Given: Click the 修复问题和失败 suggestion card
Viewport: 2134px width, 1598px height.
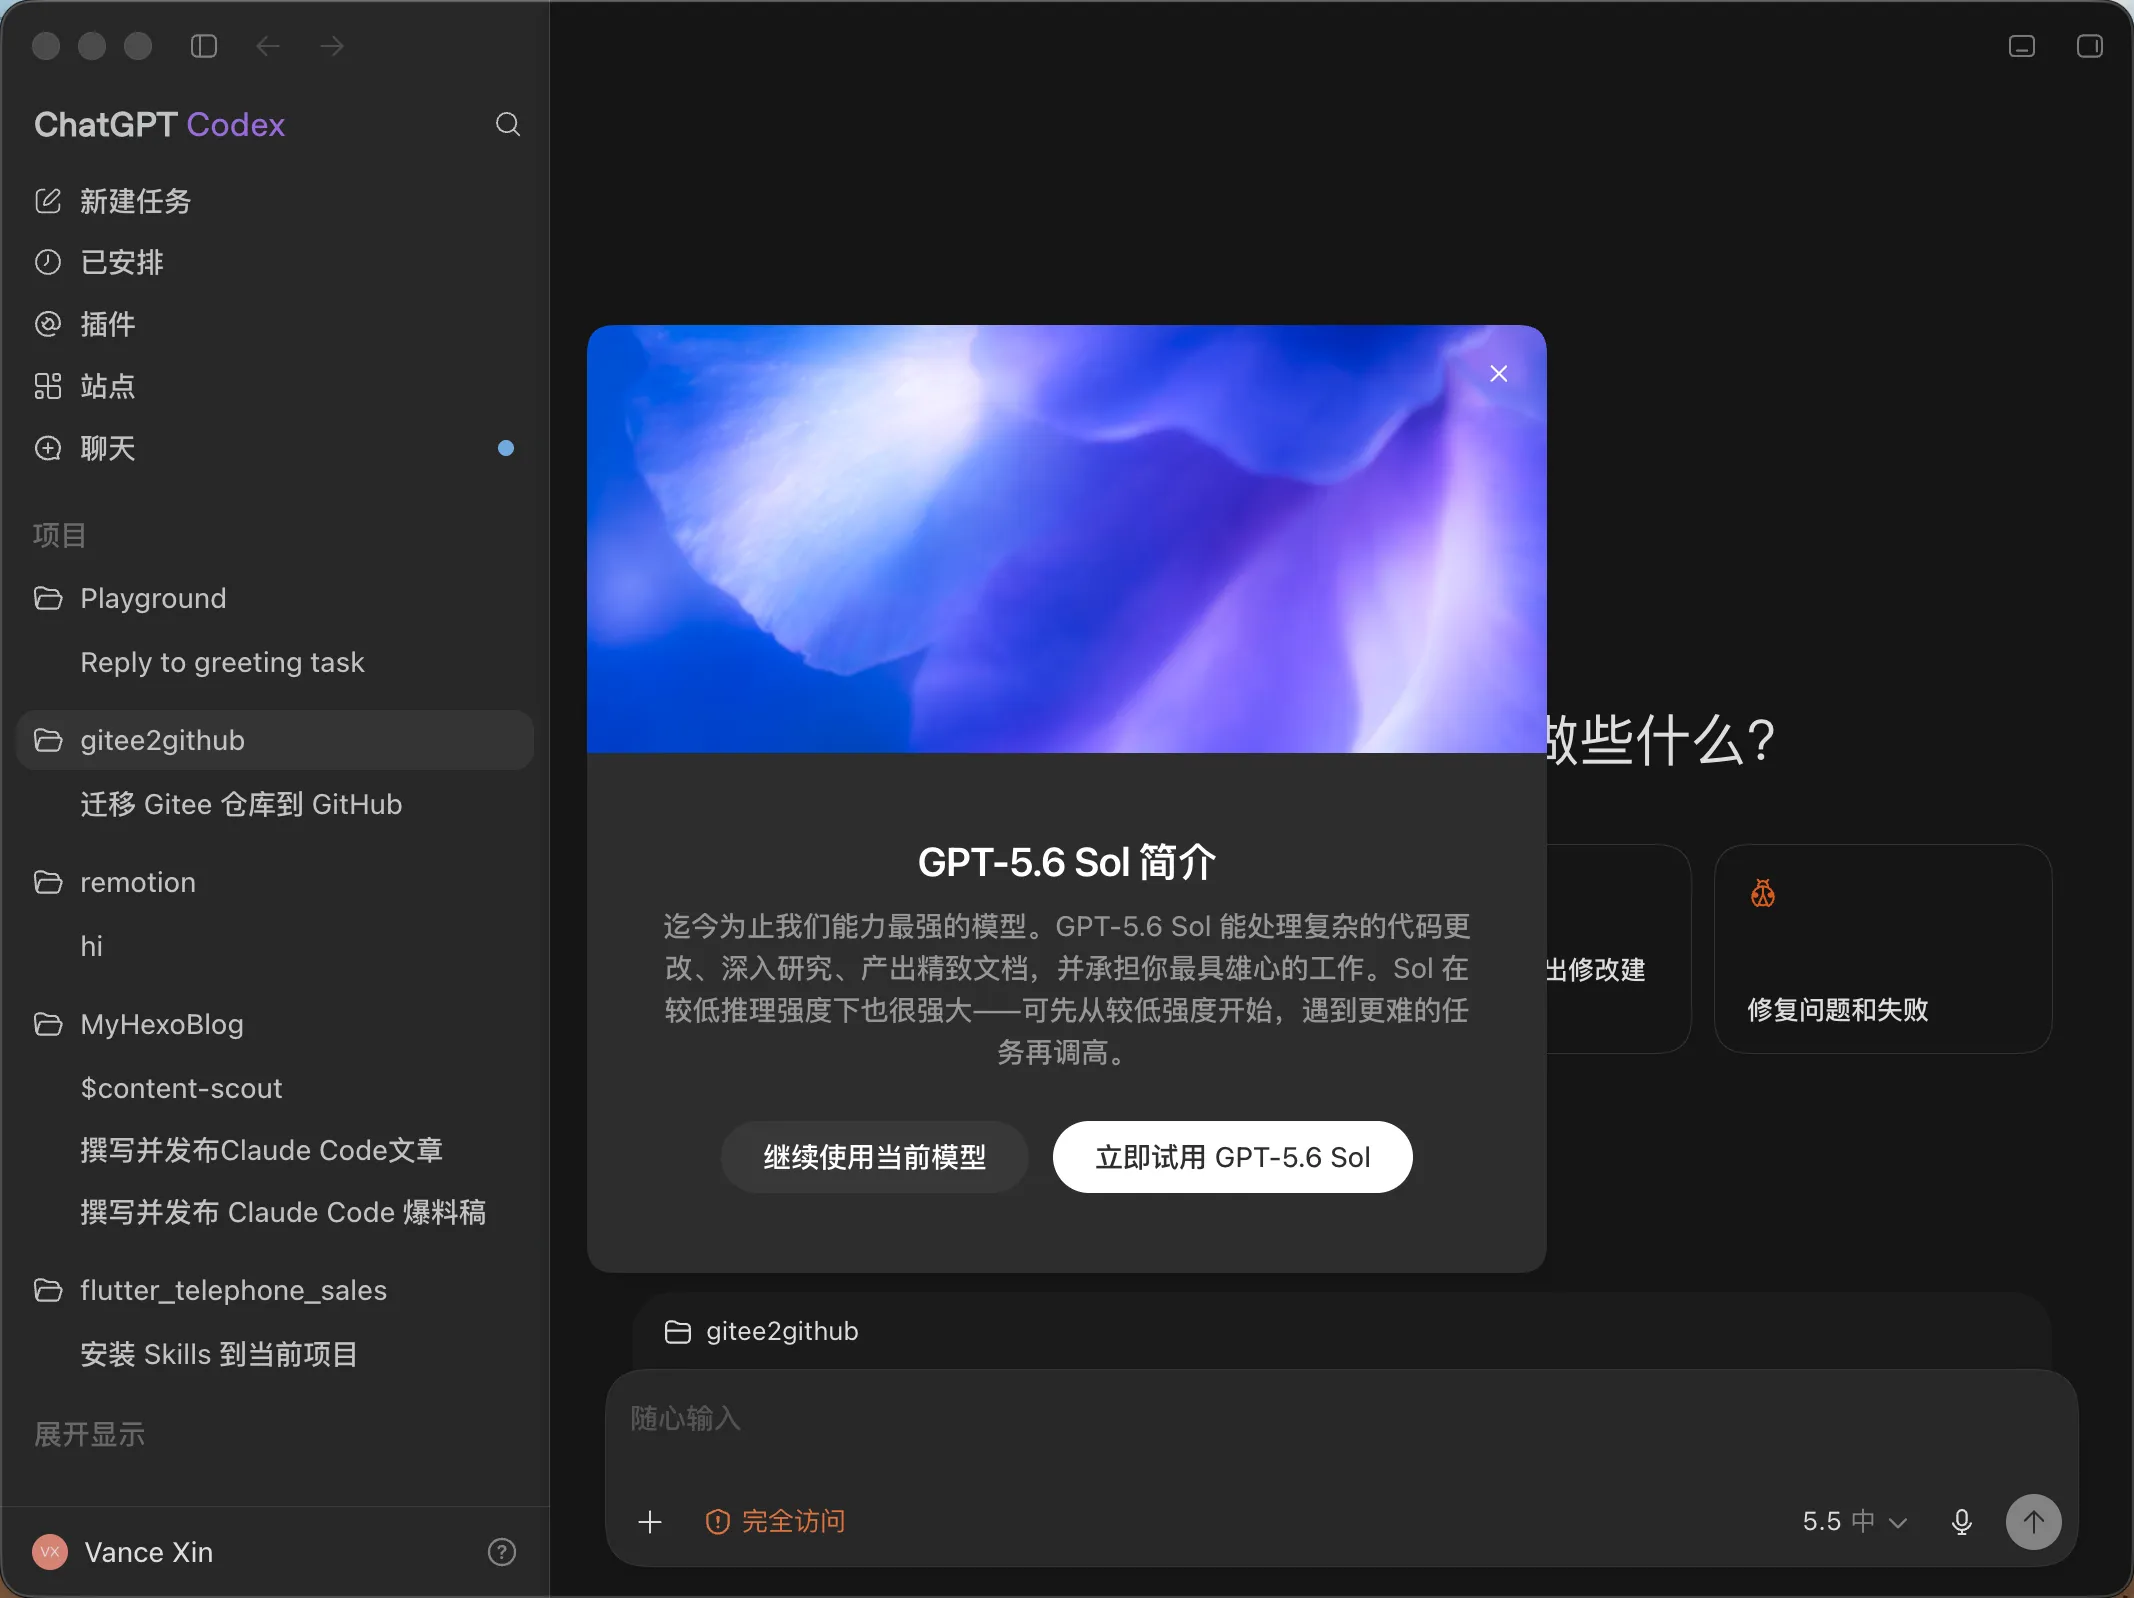Looking at the screenshot, I should pos(1883,948).
